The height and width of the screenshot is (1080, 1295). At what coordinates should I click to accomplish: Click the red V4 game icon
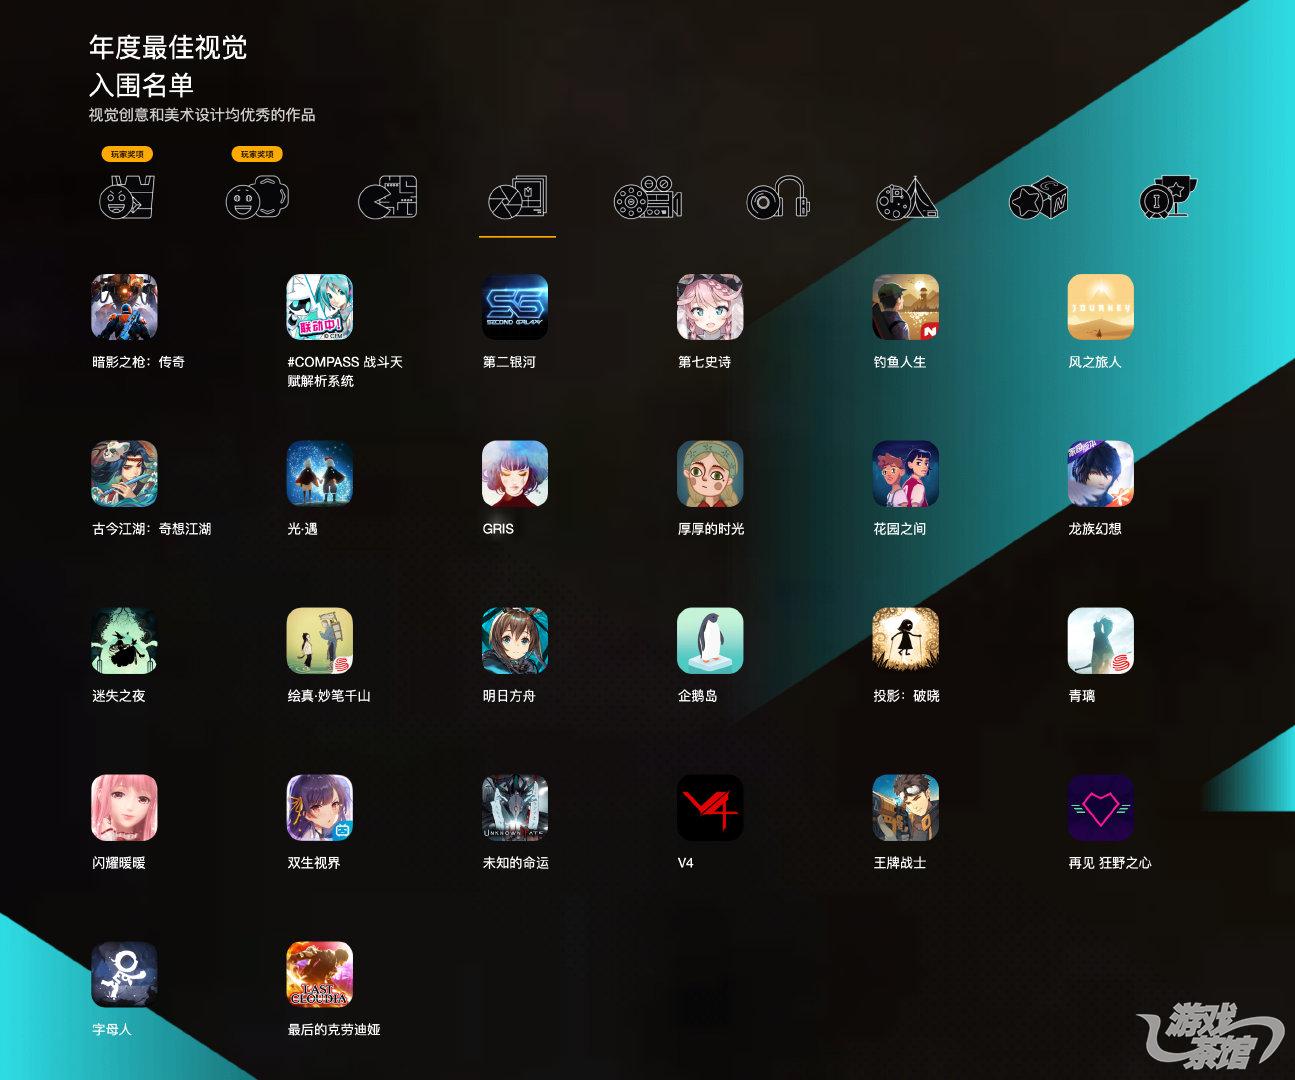pyautogui.click(x=710, y=808)
